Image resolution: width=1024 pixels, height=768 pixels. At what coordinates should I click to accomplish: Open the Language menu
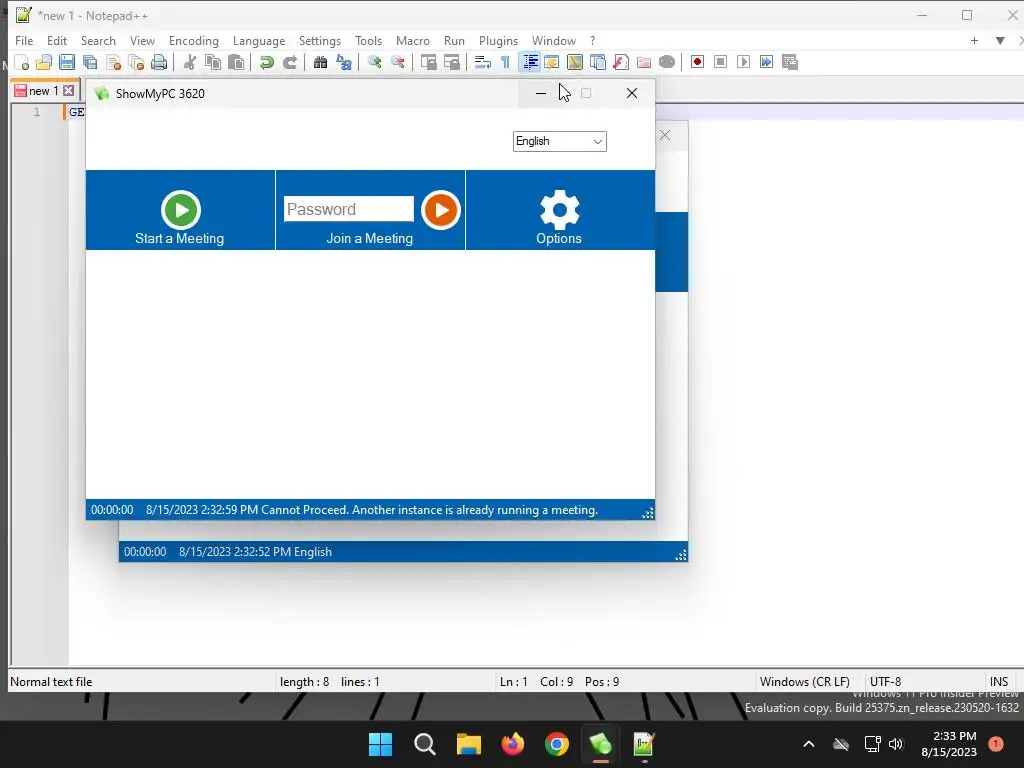259,40
